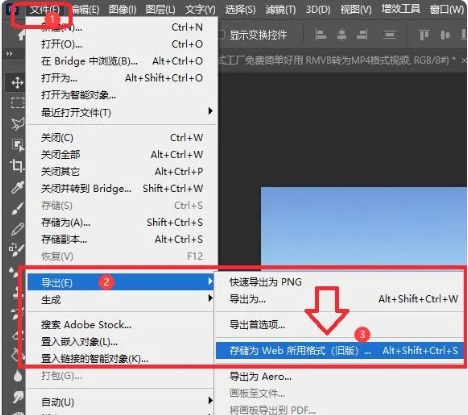Open the 图像(I) menu
Screen dimensions: 468x415
[123, 9]
